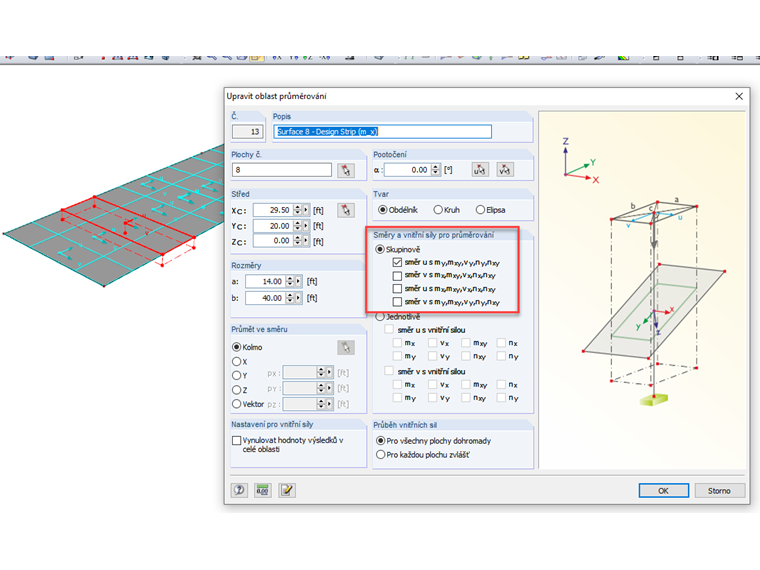Open dropdown arrow next to dimension b
Image resolution: width=760 pixels, height=570 pixels.
298,298
